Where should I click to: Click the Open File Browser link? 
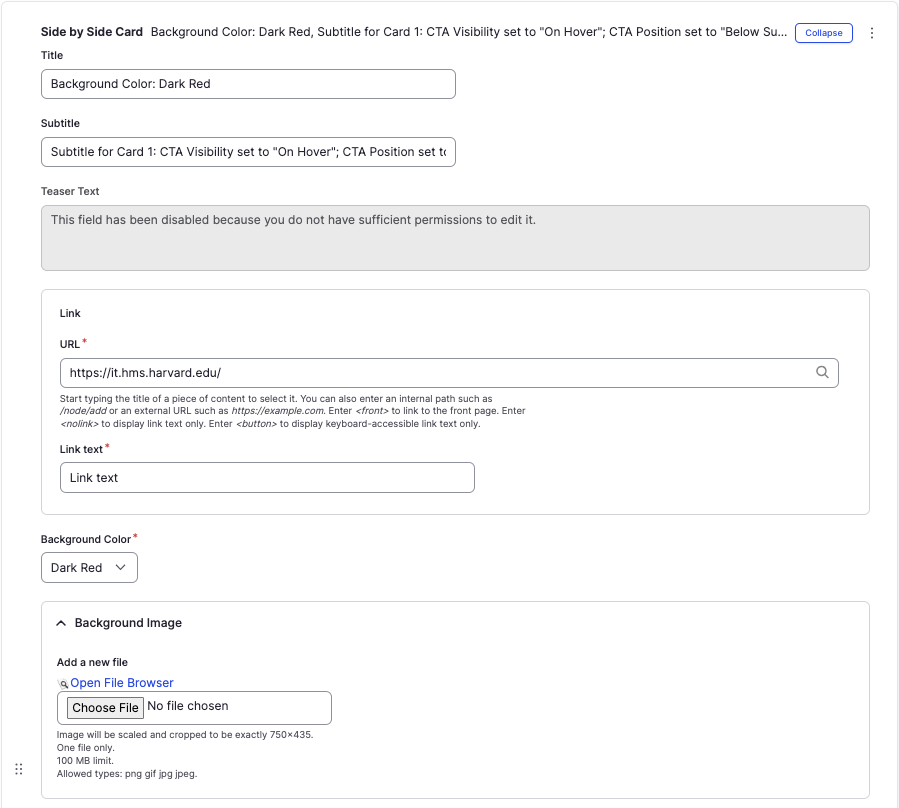click(122, 683)
